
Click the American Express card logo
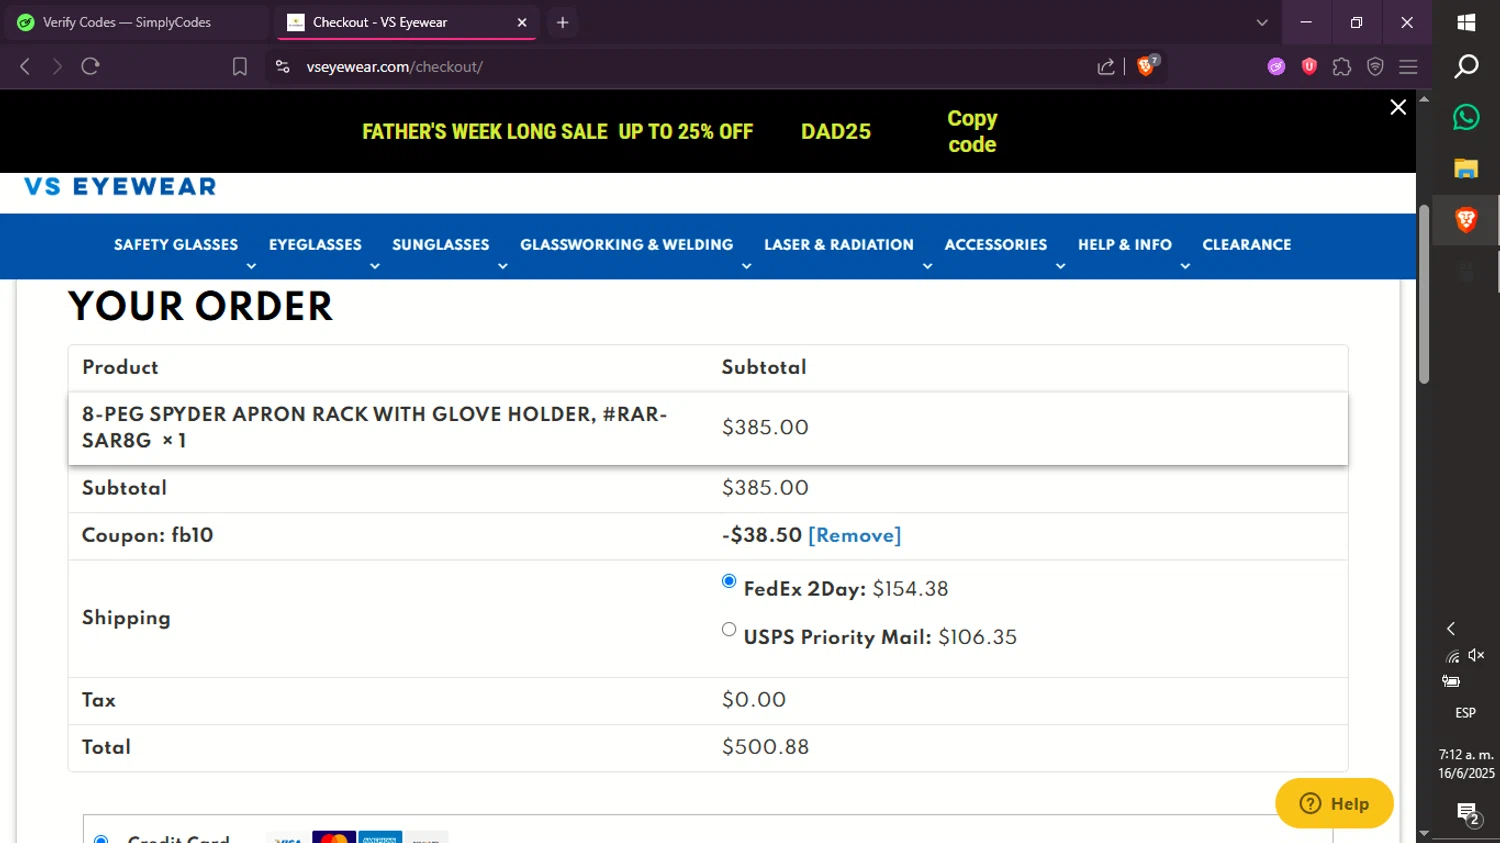[x=380, y=837]
